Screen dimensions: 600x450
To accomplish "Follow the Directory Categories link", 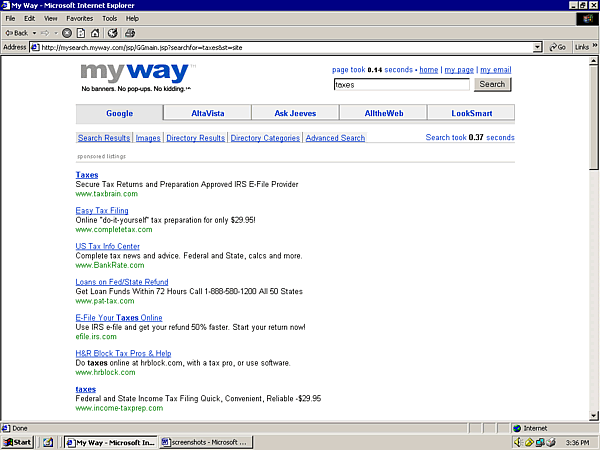I will pyautogui.click(x=265, y=138).
